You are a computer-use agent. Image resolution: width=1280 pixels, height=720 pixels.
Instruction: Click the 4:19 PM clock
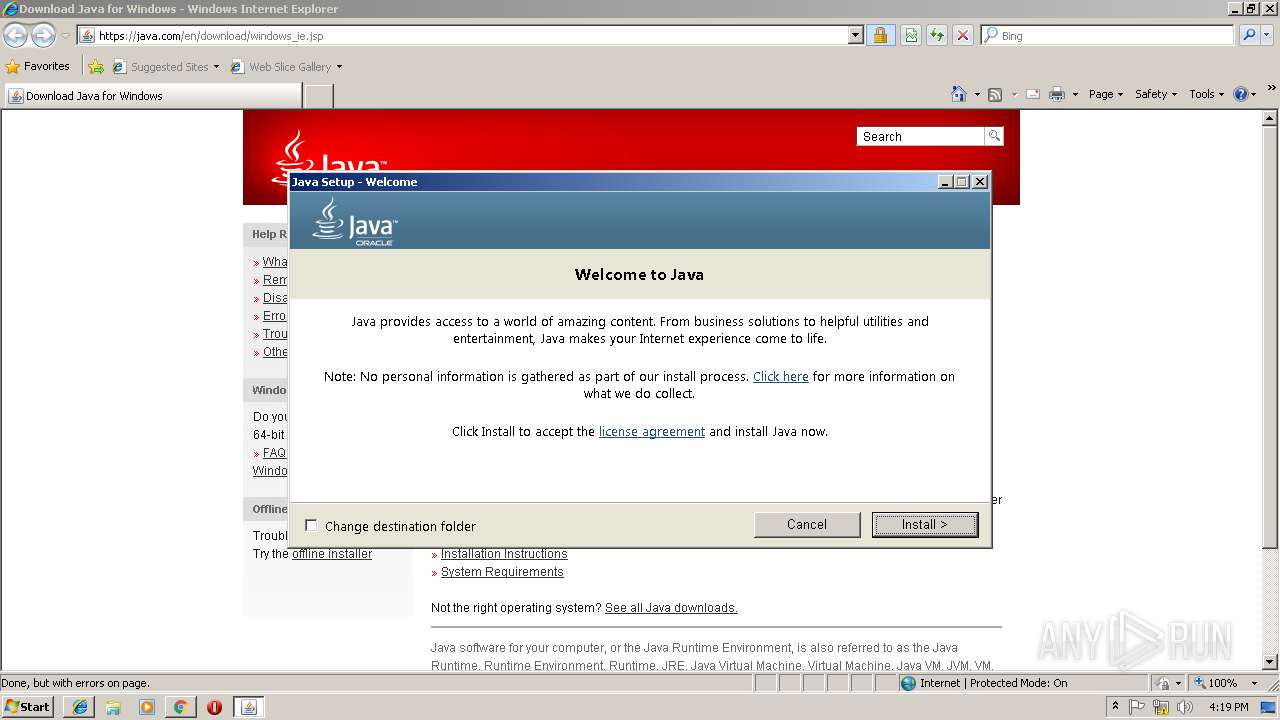point(1229,707)
